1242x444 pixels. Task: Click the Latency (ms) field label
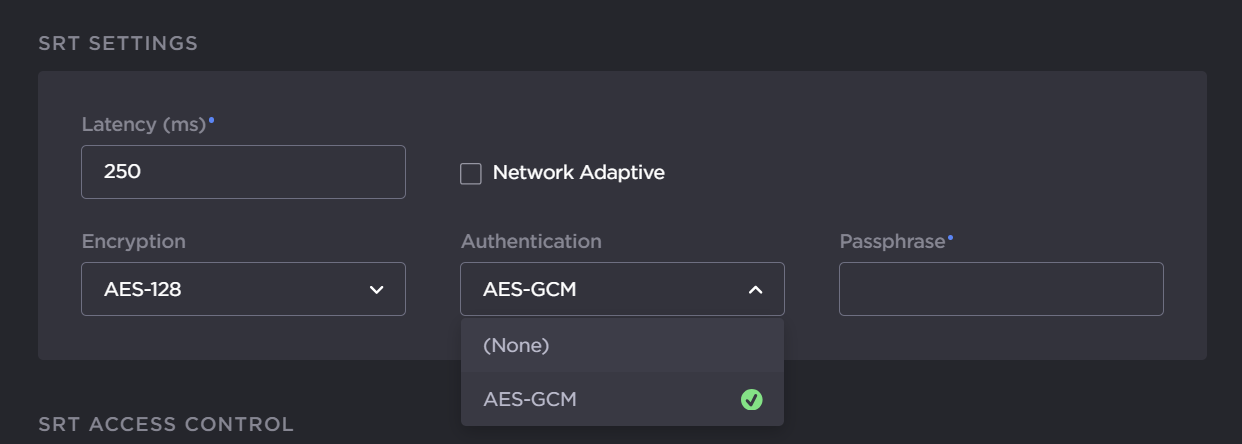[143, 125]
